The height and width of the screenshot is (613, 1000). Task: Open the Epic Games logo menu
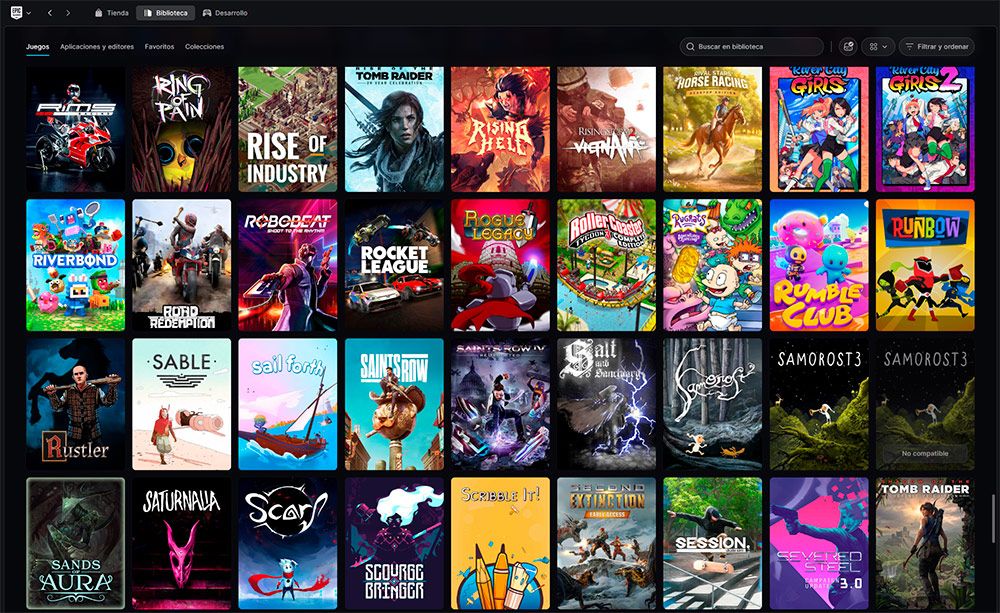click(20, 13)
